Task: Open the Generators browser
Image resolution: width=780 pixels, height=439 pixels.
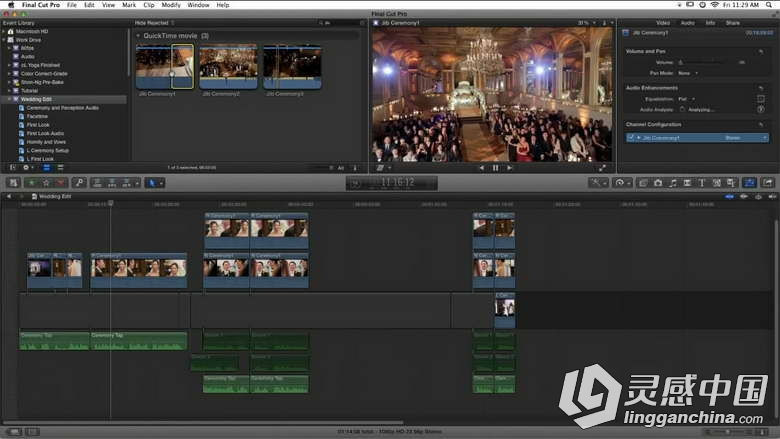Action: [716, 183]
